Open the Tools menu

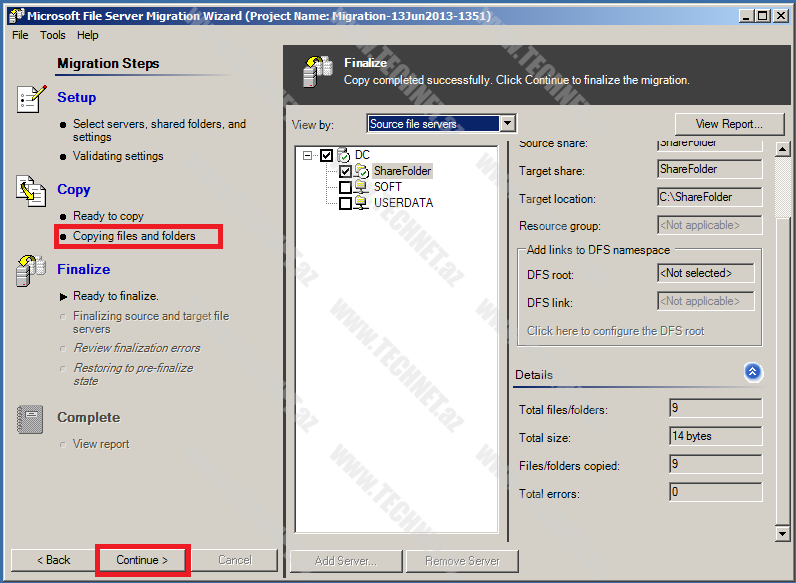click(x=52, y=35)
